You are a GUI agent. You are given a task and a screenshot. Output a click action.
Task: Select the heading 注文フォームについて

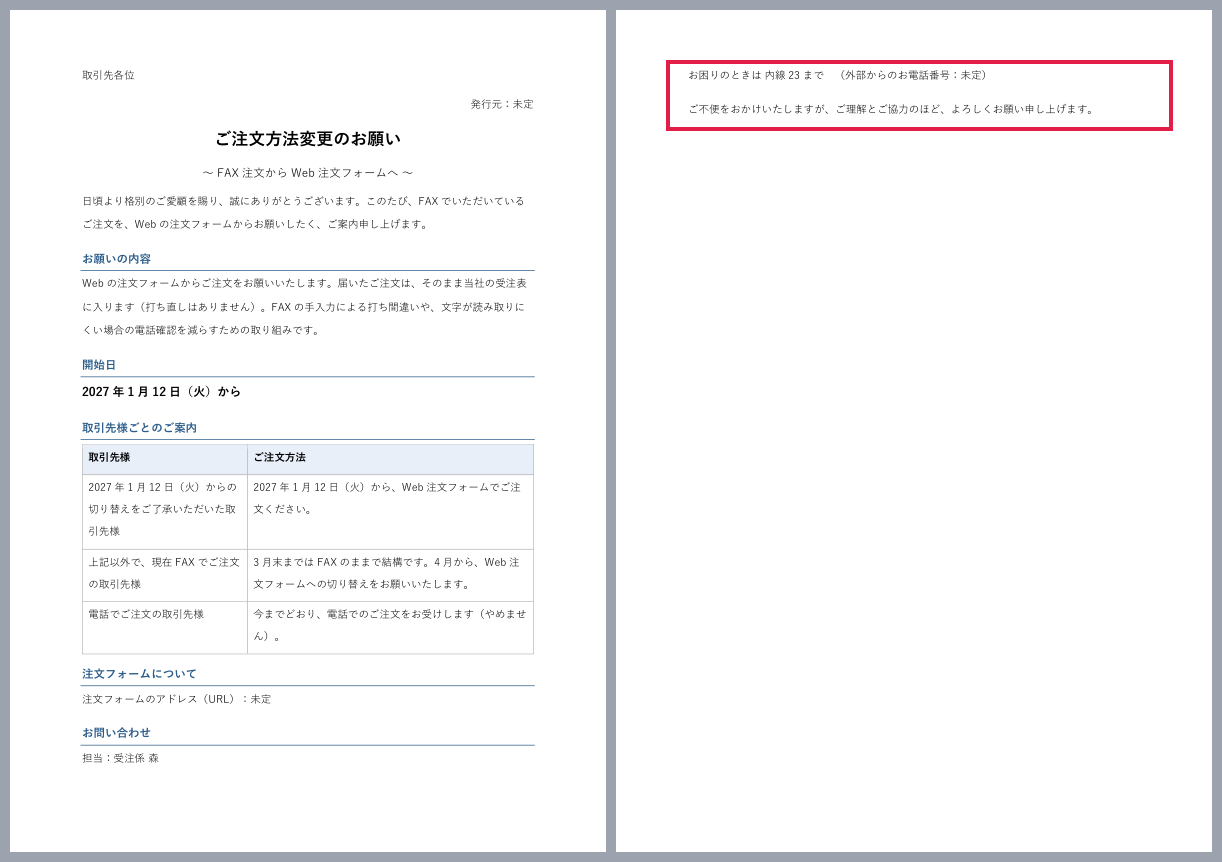tap(140, 674)
